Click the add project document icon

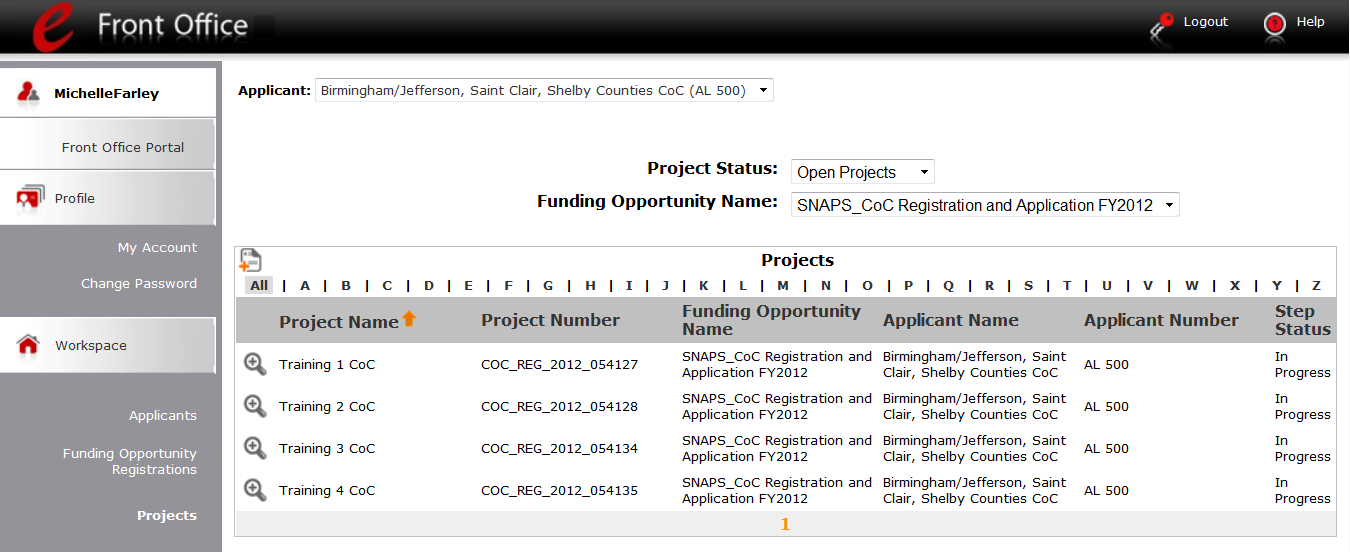point(250,260)
